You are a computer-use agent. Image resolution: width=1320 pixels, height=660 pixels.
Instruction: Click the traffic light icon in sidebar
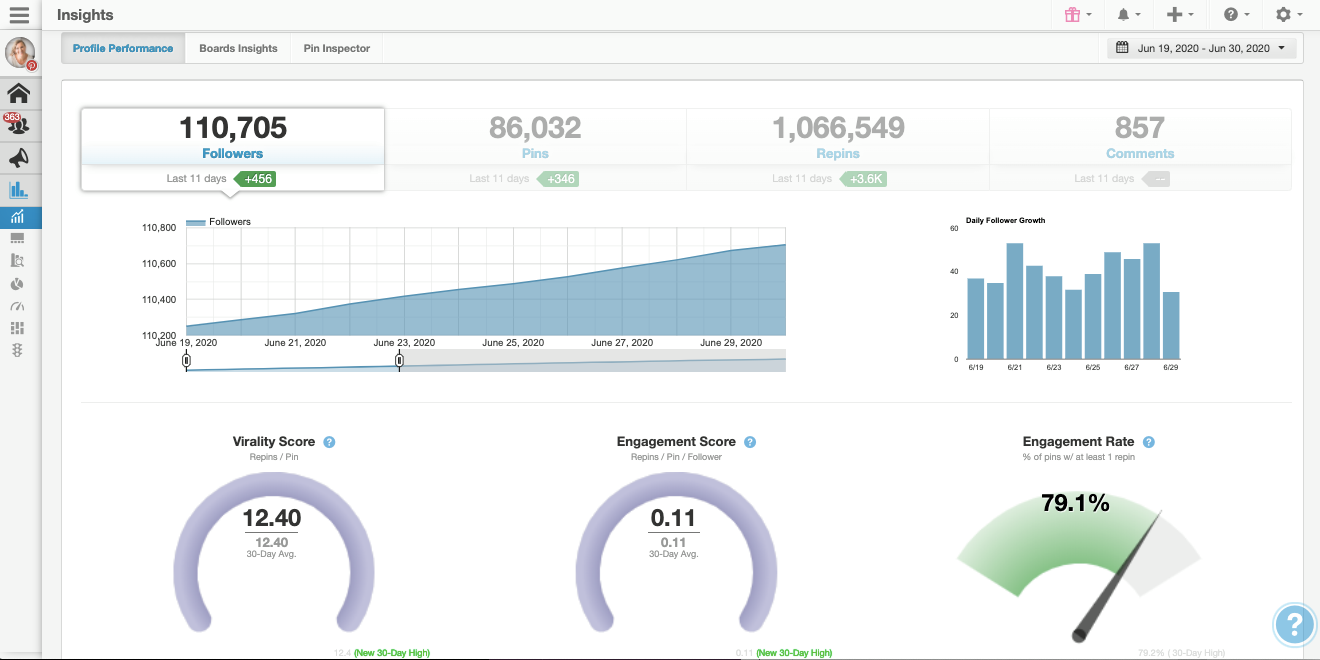click(17, 350)
